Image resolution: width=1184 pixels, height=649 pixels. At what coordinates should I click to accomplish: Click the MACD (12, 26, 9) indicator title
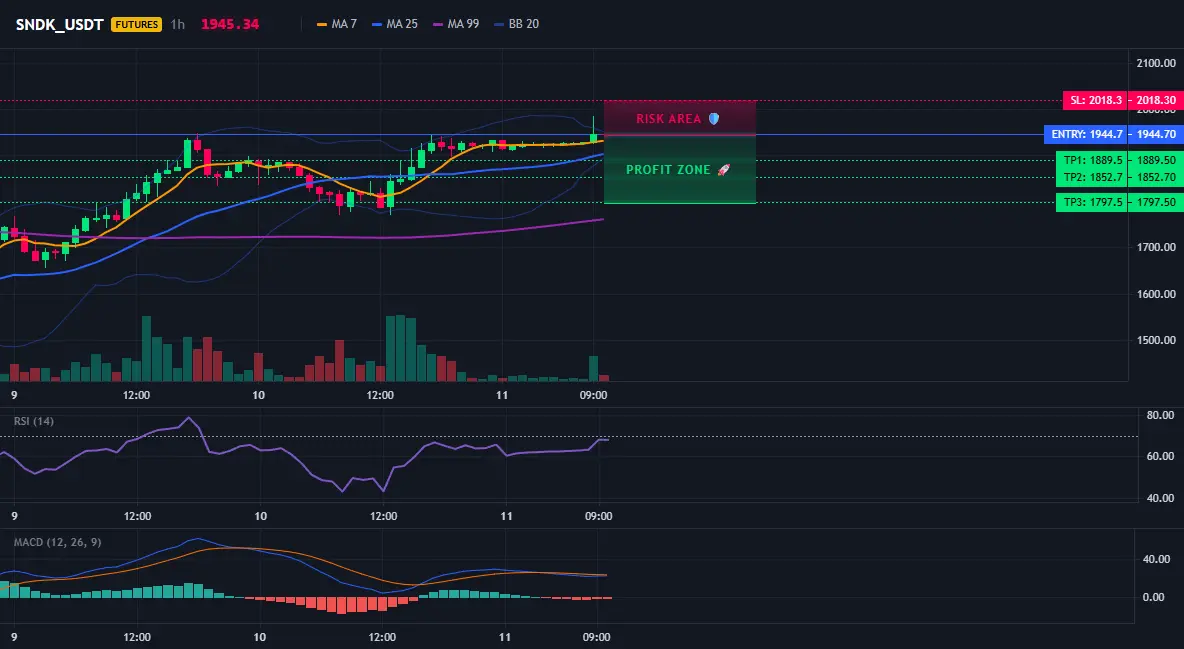click(57, 542)
